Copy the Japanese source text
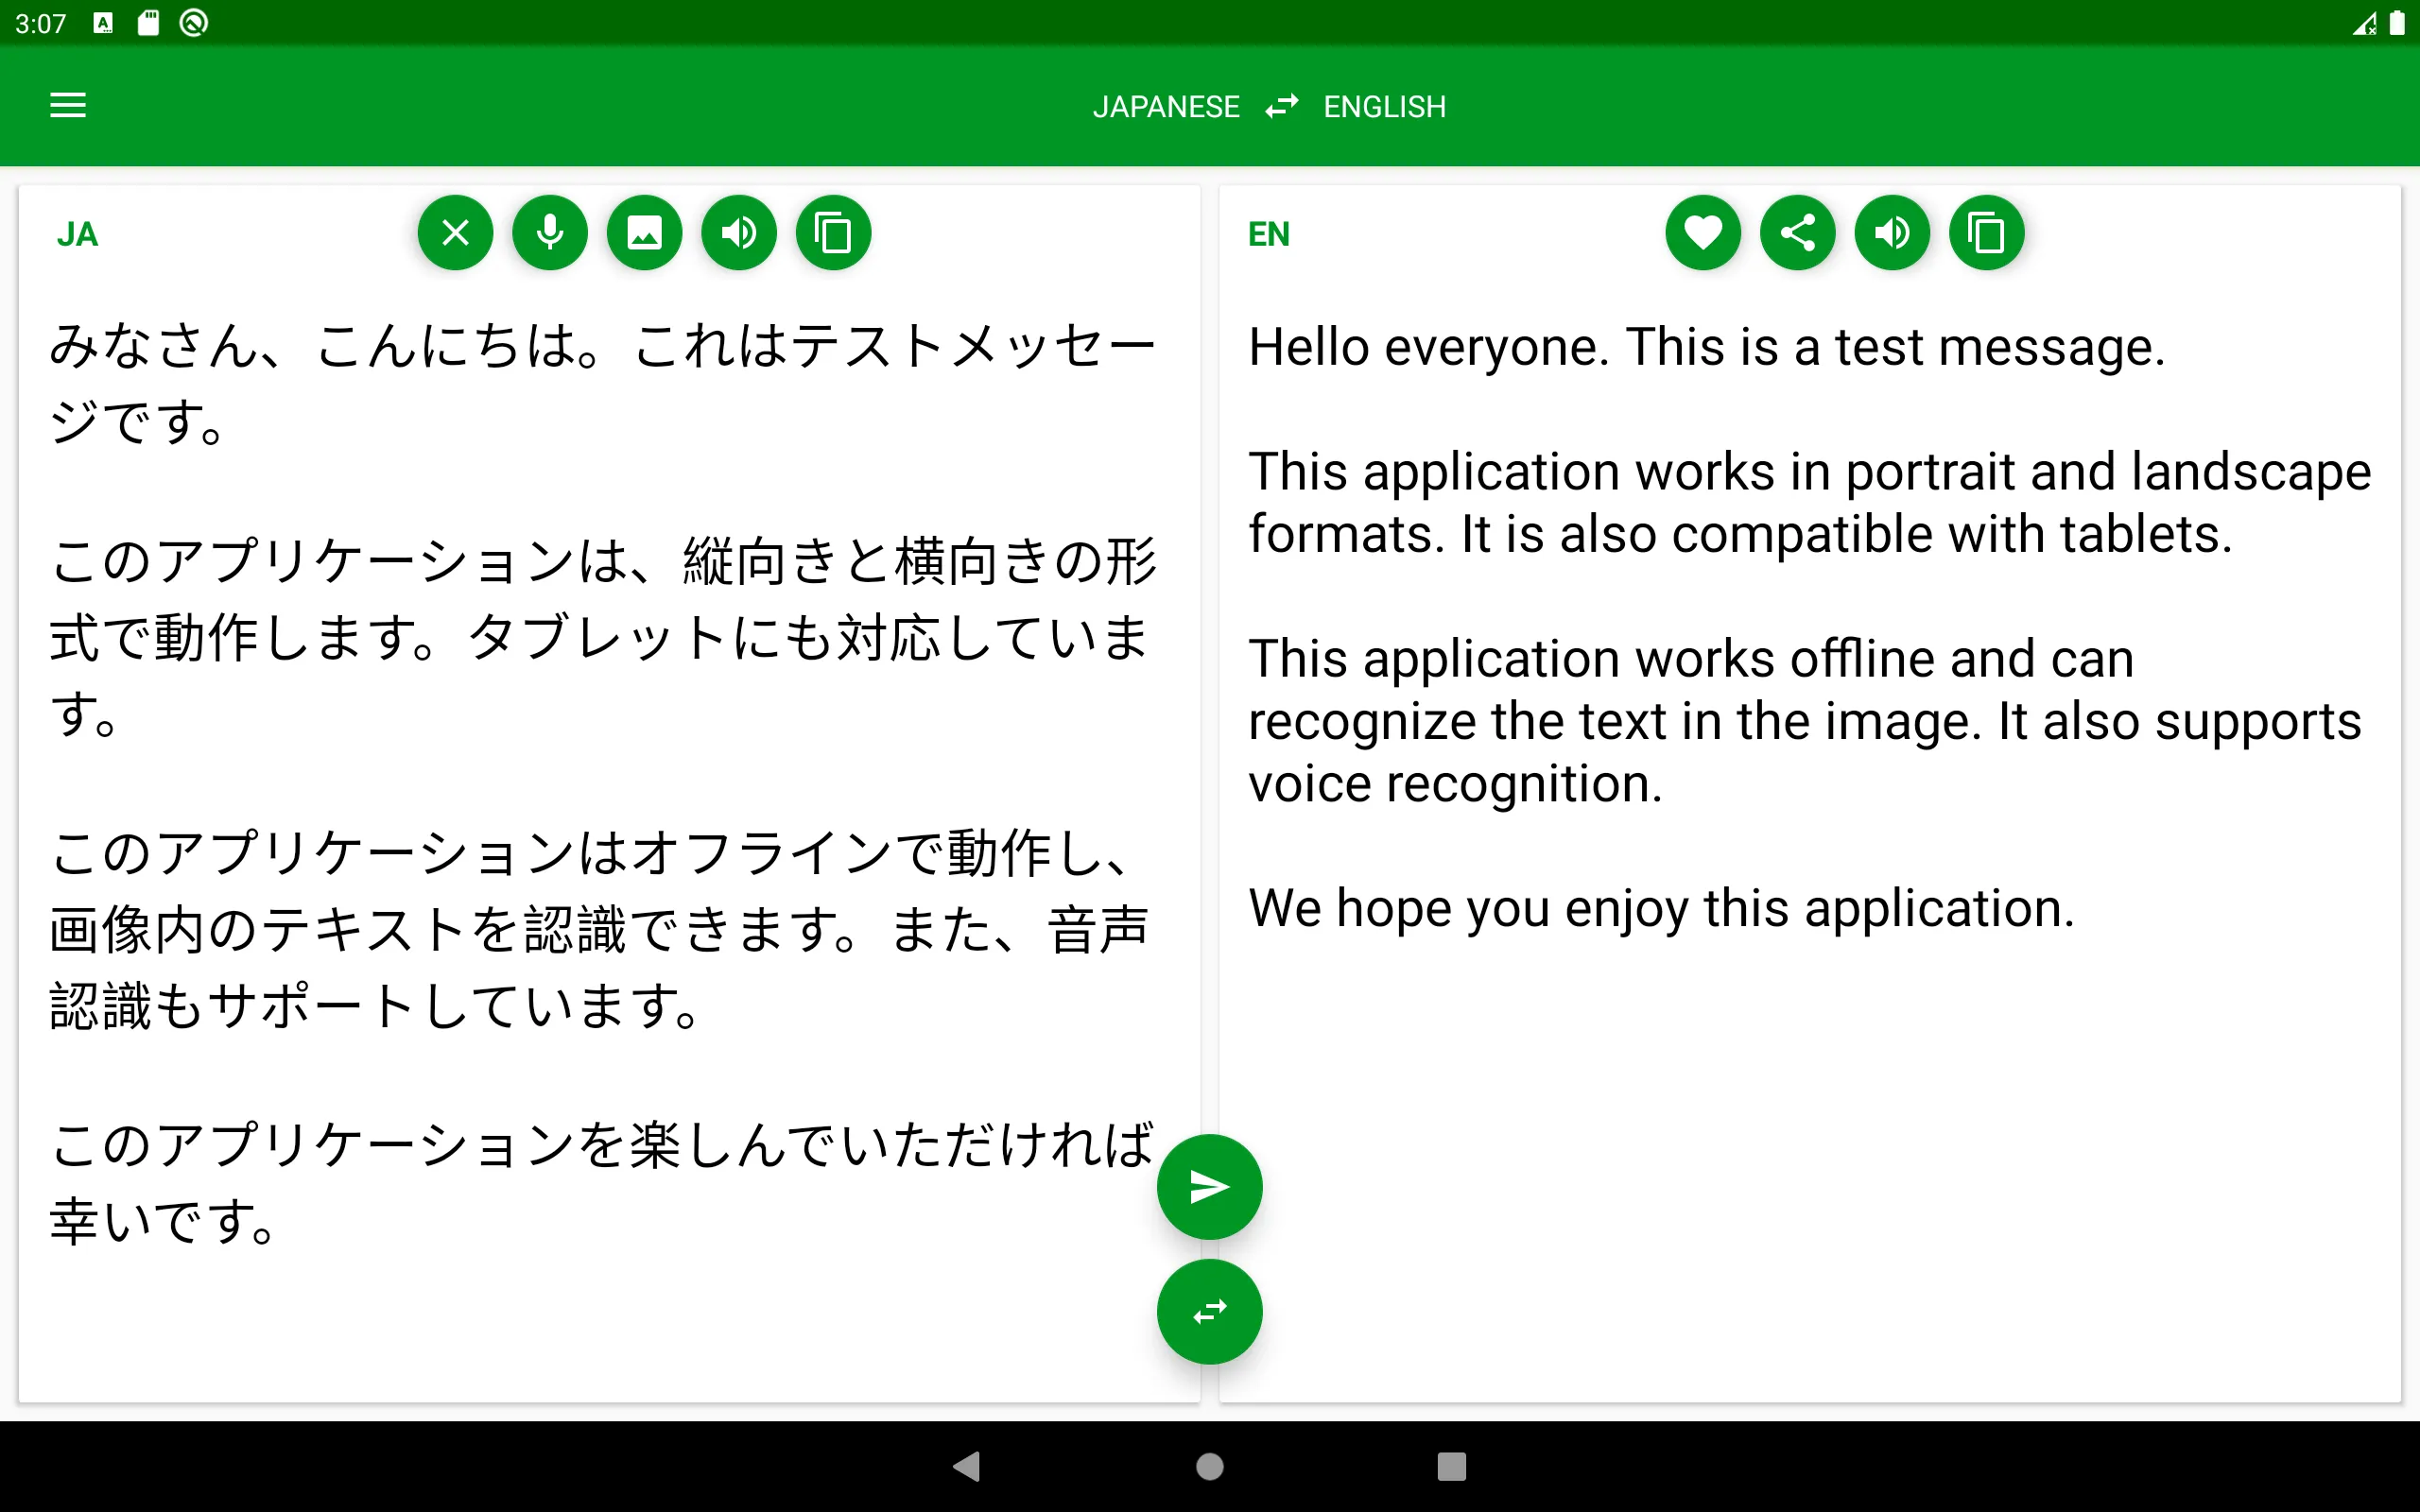 tap(833, 233)
